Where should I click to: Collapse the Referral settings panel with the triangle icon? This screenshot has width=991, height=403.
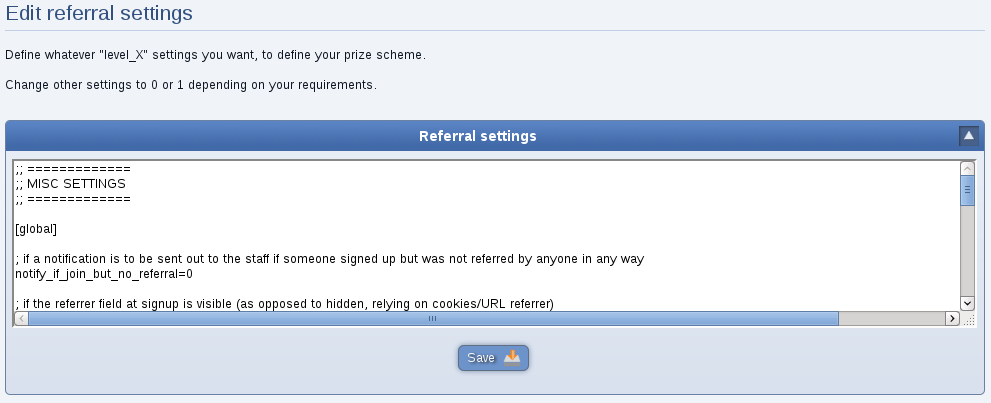tap(968, 136)
